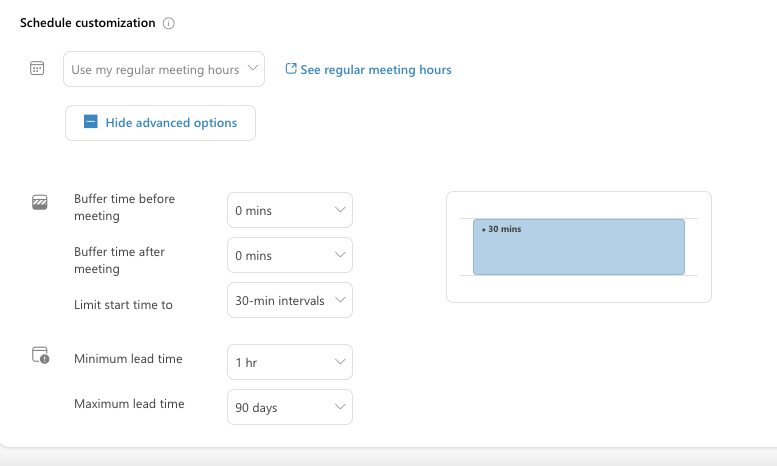Image resolution: width=777 pixels, height=466 pixels.
Task: Open the Minimum lead time 1 hr dropdown
Action: (290, 362)
